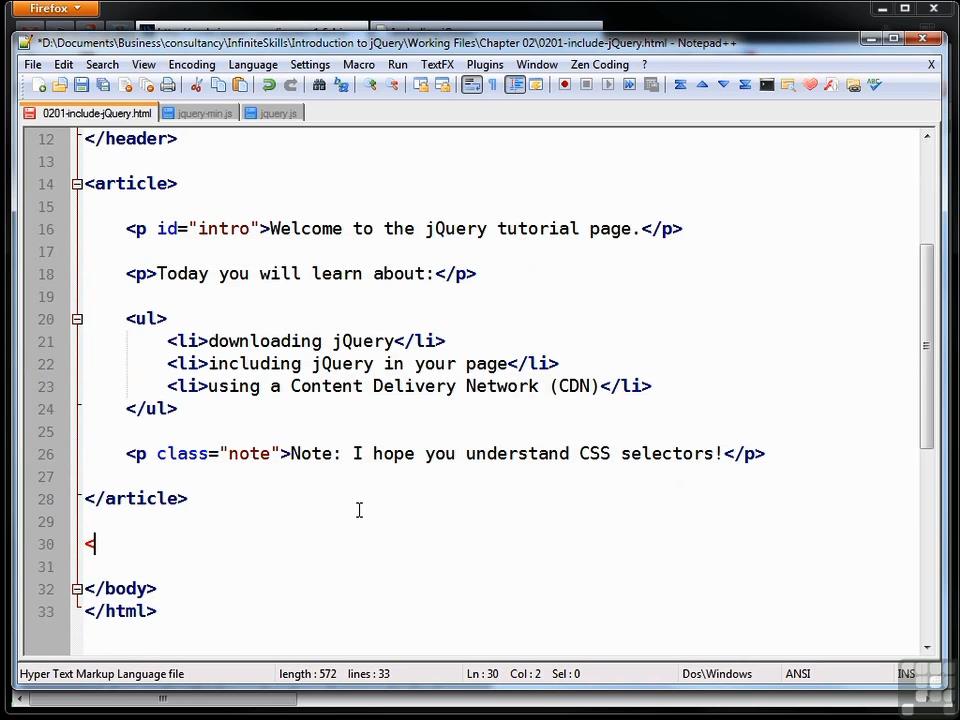
Task: Save the file with the floppy disk icon
Action: click(x=81, y=85)
